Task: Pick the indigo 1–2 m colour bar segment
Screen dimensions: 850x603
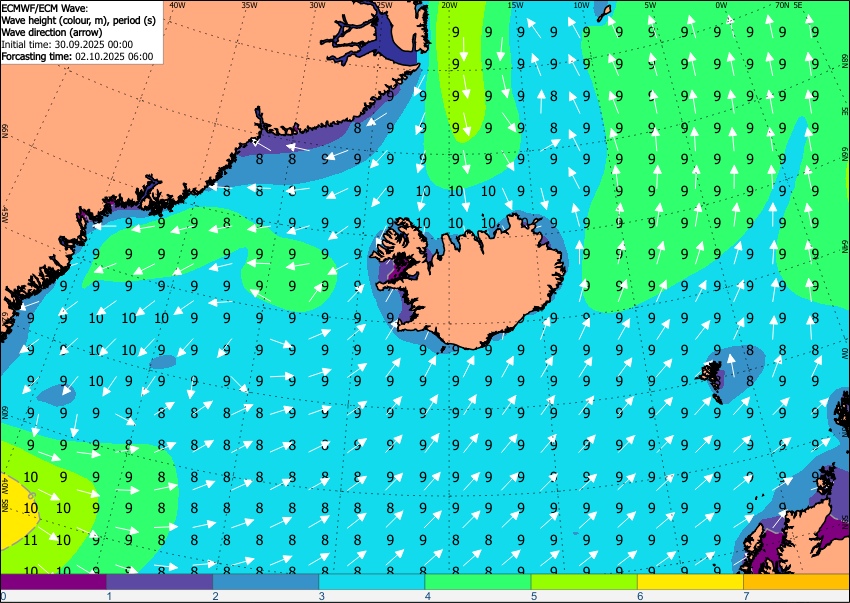Action: (159, 582)
